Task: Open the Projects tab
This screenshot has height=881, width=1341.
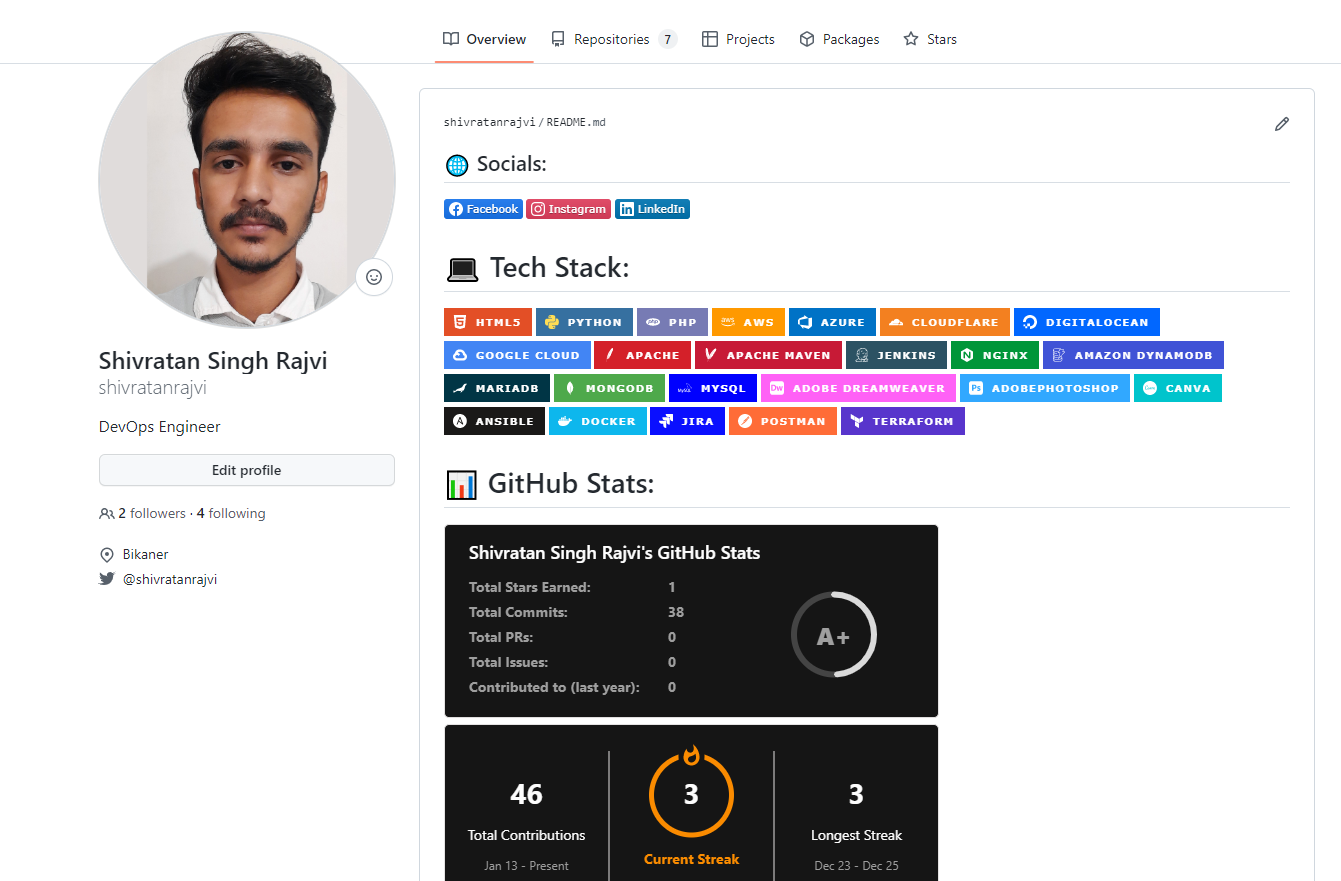Action: (x=738, y=39)
